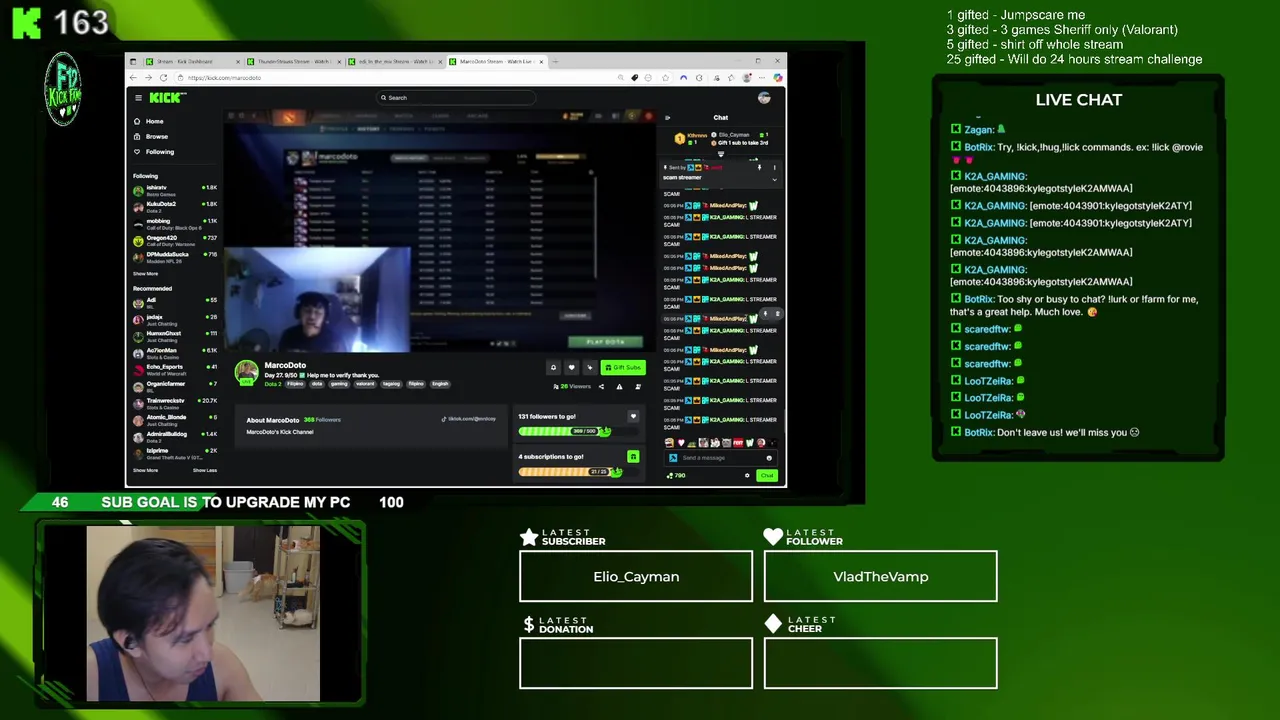The image size is (1280, 720).
Task: Click the Home icon in Kick sidebar
Action: tap(137, 121)
